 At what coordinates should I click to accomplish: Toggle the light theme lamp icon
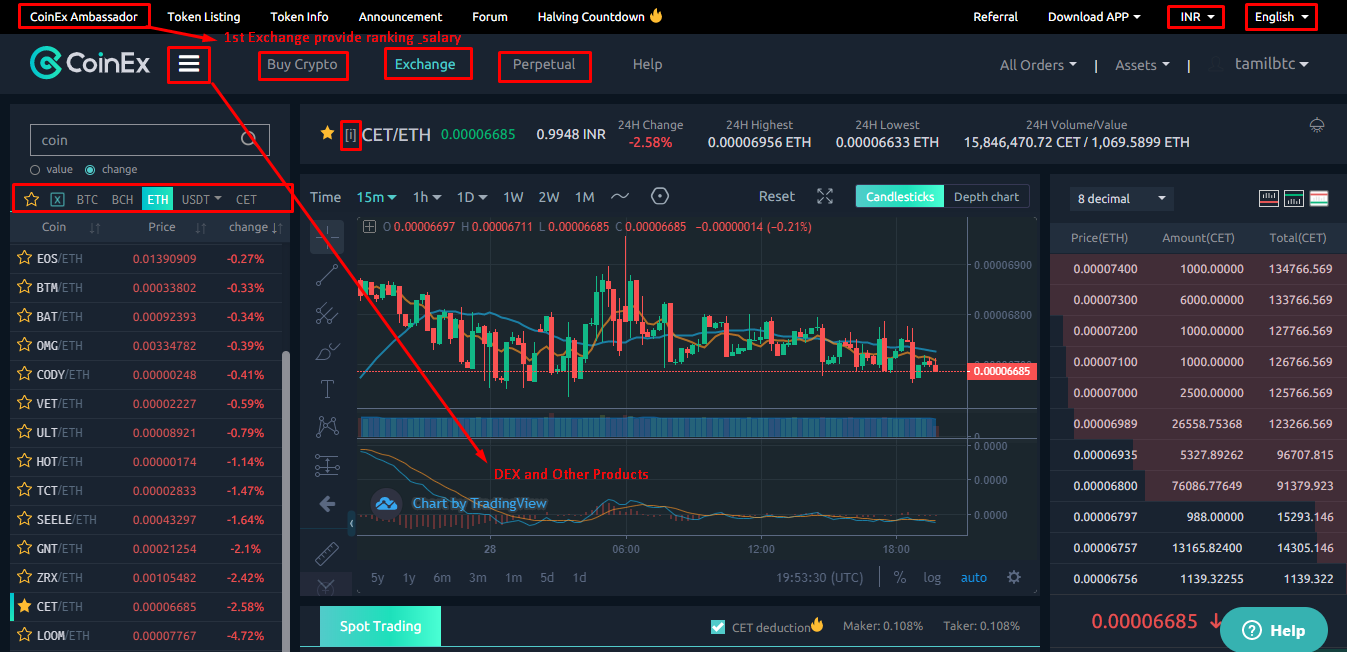(1317, 125)
